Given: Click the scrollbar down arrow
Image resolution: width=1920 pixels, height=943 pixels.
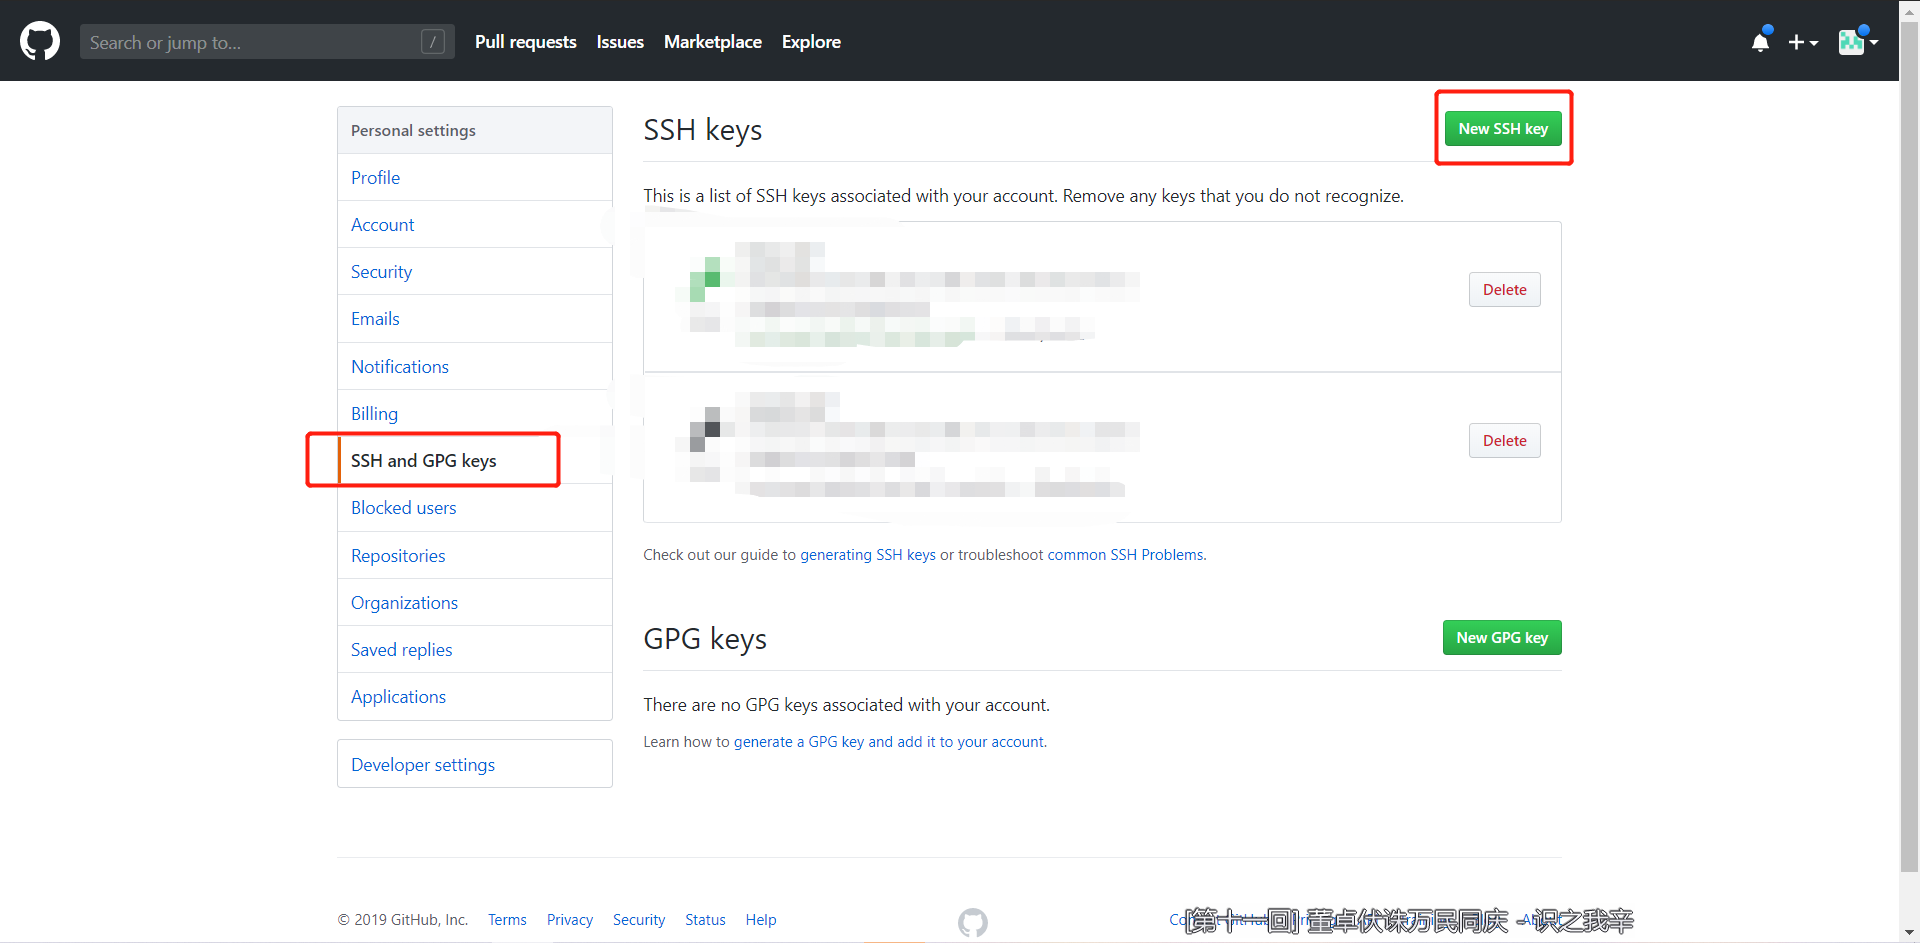Looking at the screenshot, I should [1909, 932].
